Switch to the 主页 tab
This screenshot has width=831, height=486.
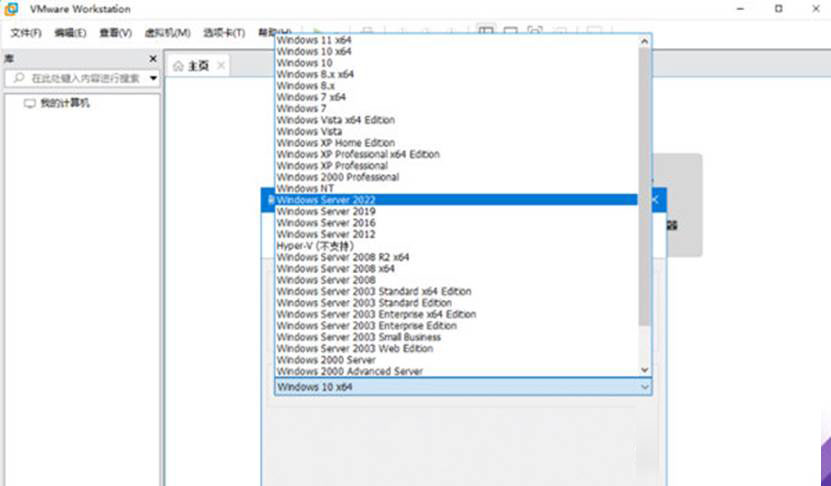point(198,66)
